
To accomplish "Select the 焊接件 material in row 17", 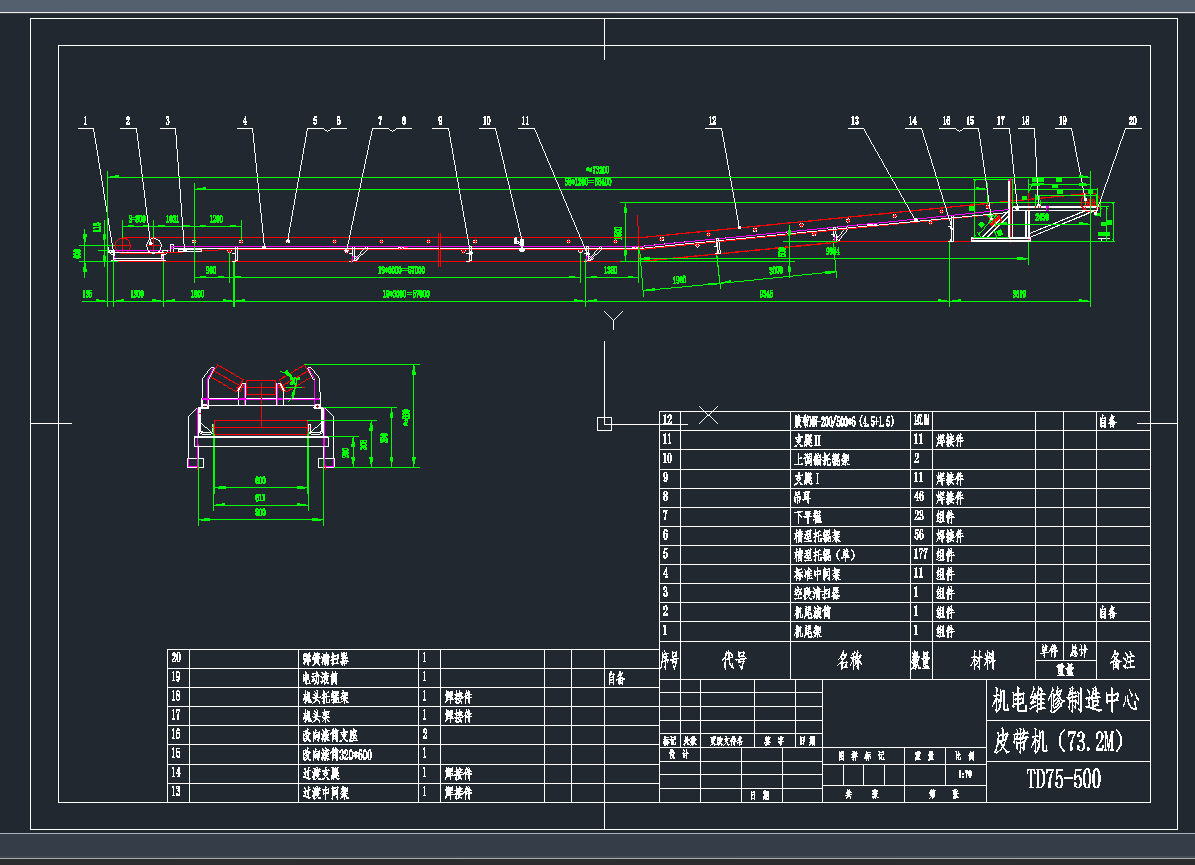I will 458,716.
